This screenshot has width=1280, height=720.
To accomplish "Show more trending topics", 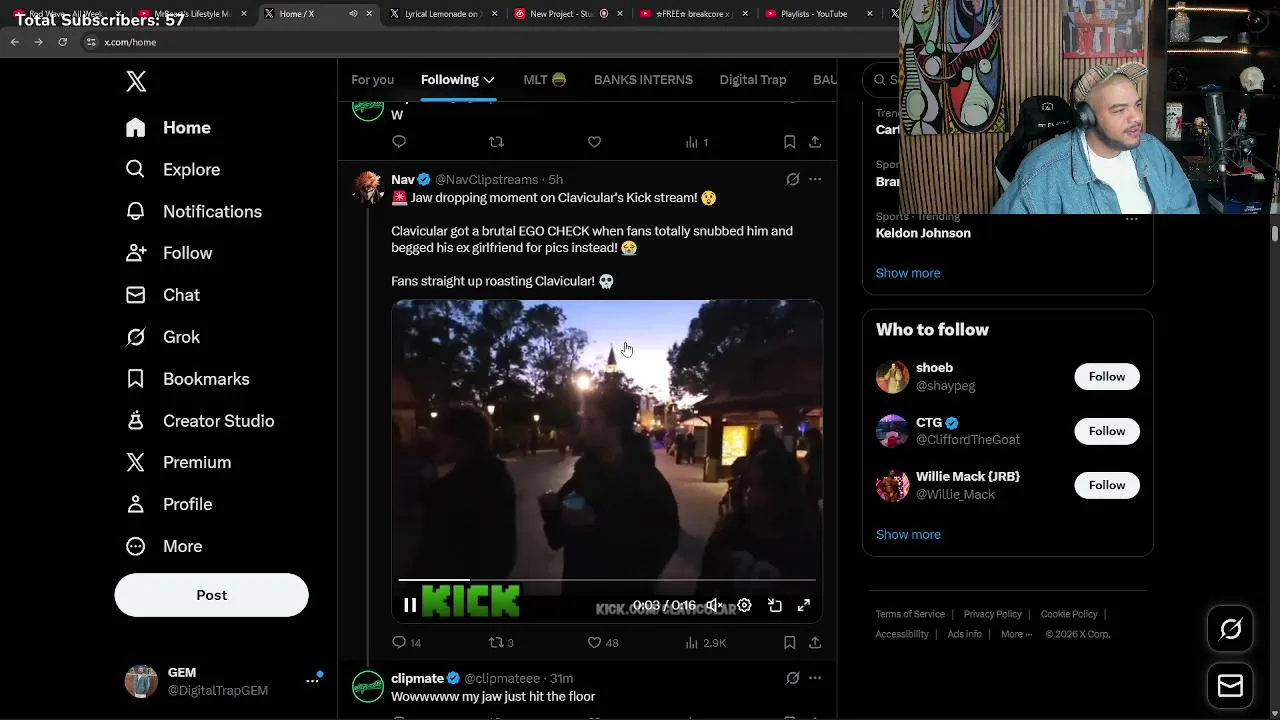I will pos(908,273).
